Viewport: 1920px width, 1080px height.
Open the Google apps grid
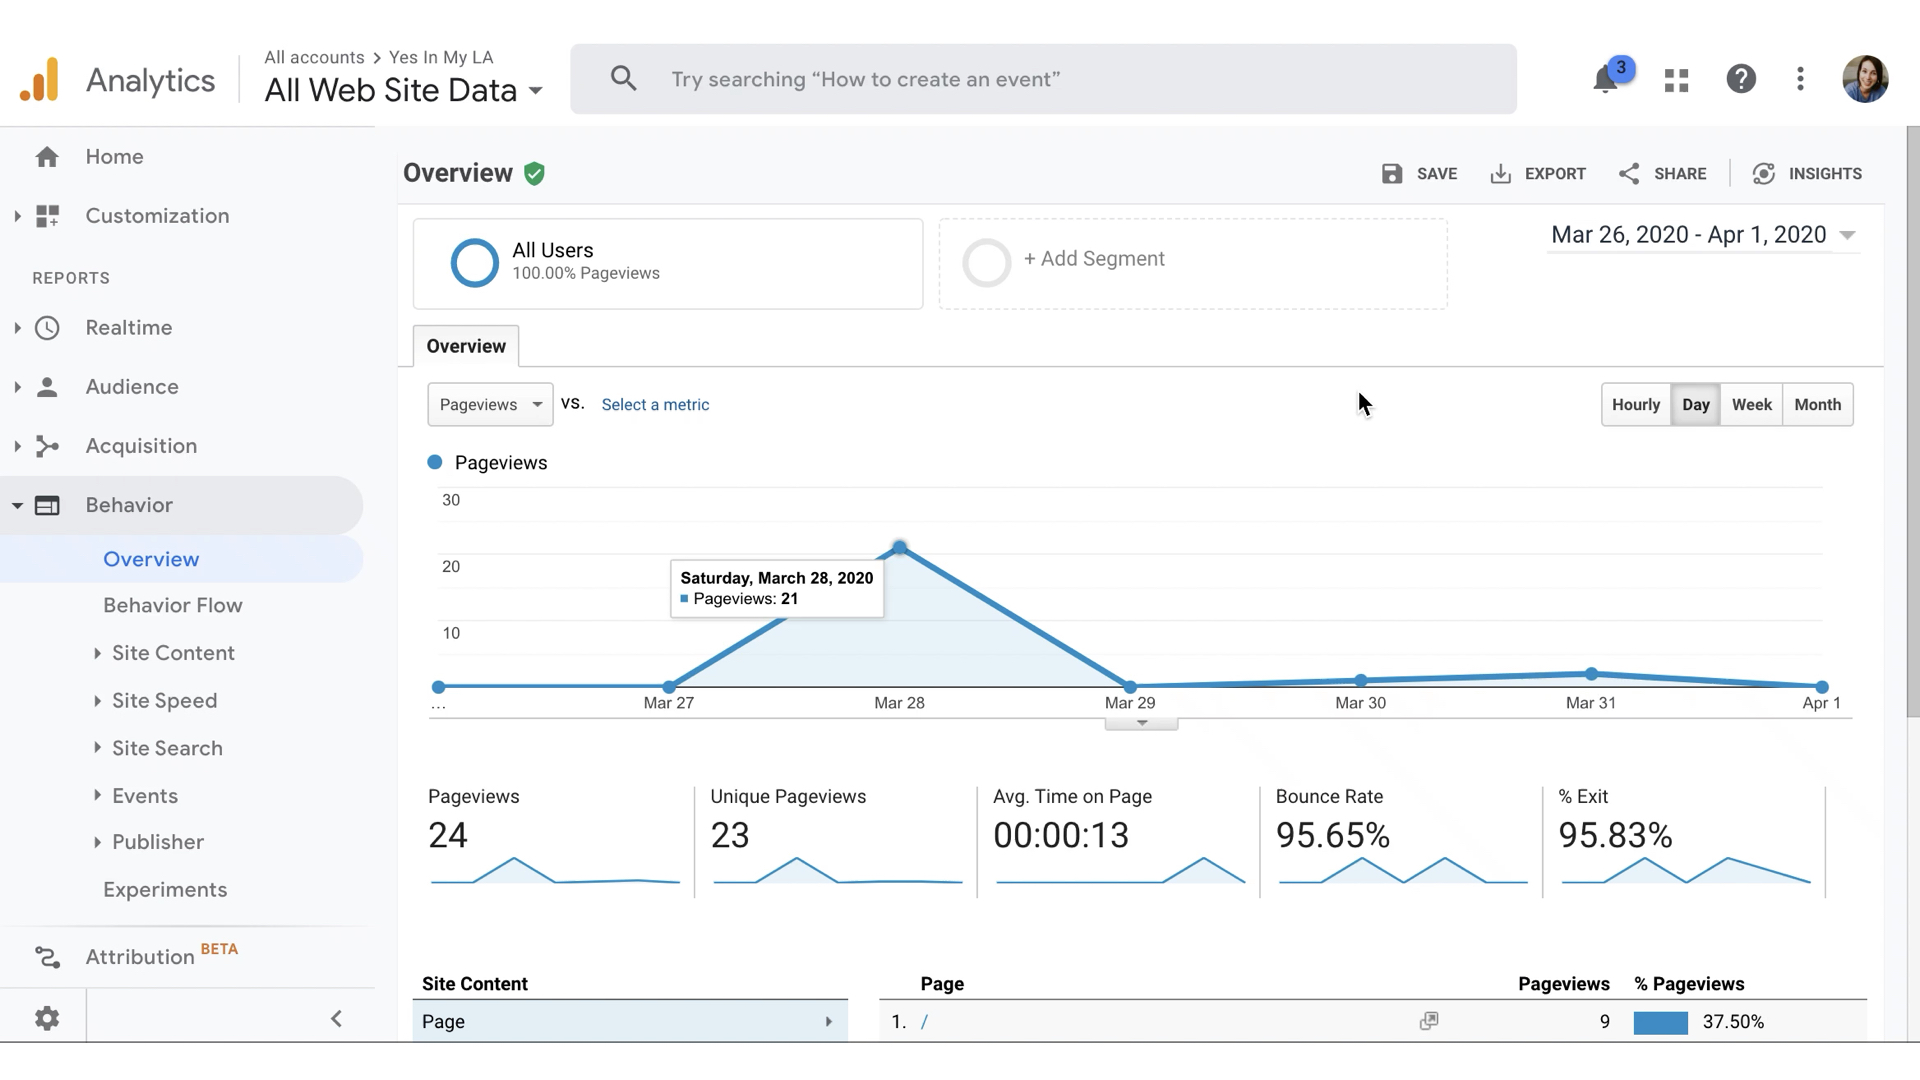pyautogui.click(x=1676, y=79)
